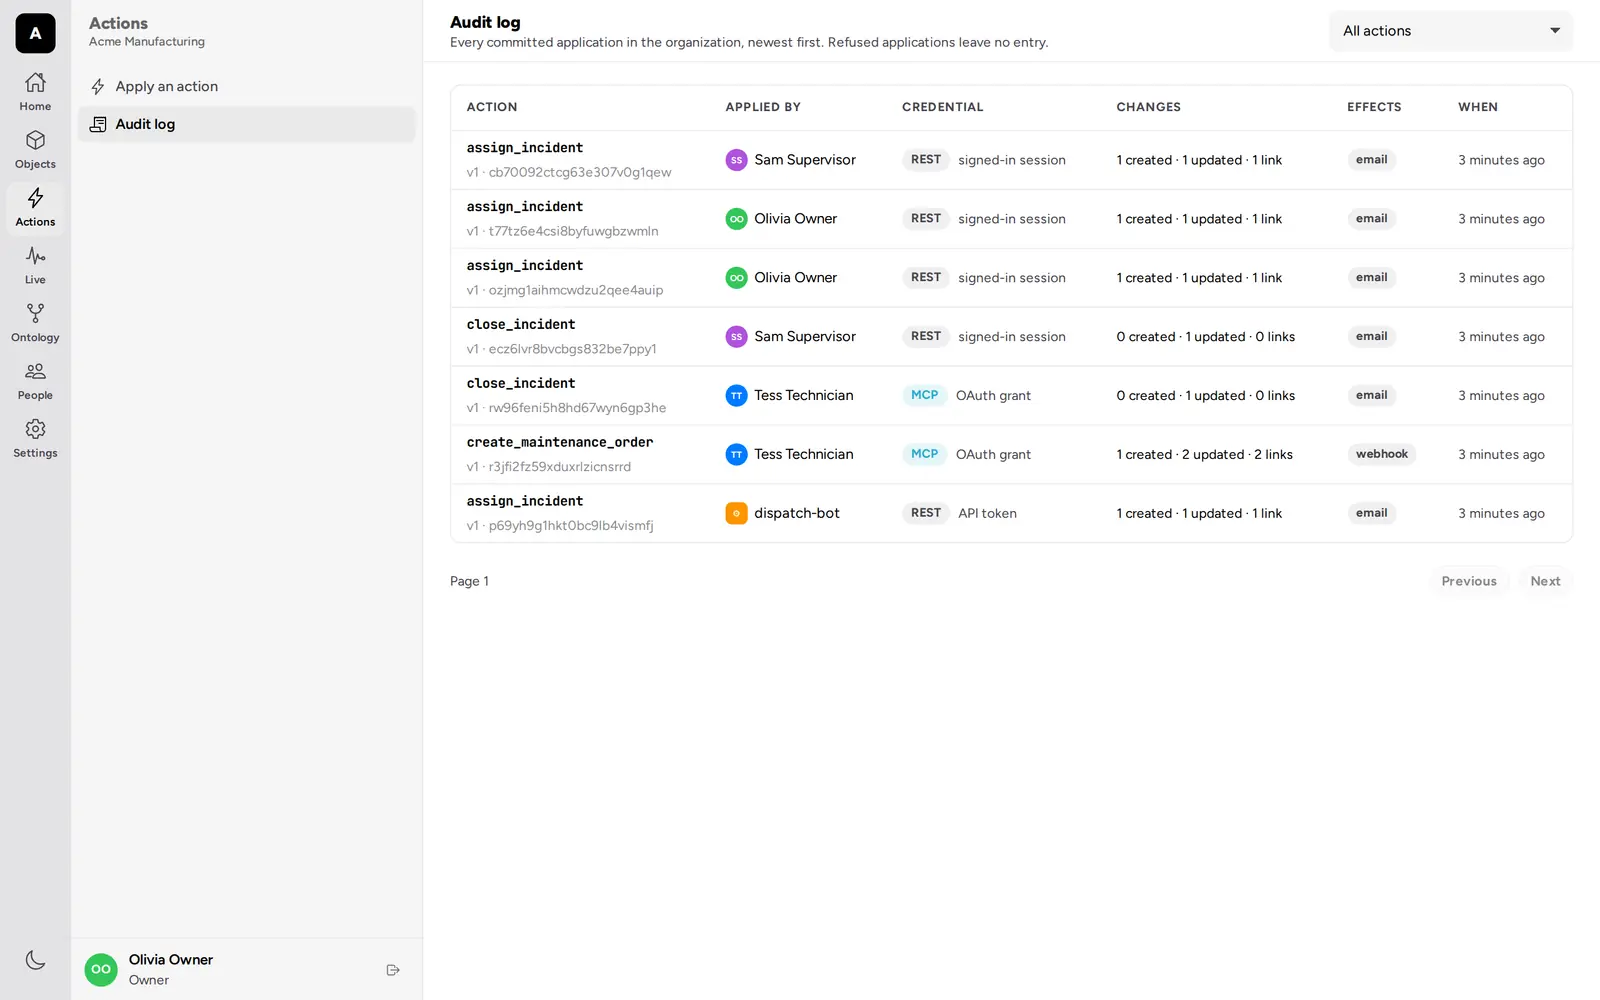Click the Previous page button
This screenshot has width=1600, height=1000.
(1469, 581)
